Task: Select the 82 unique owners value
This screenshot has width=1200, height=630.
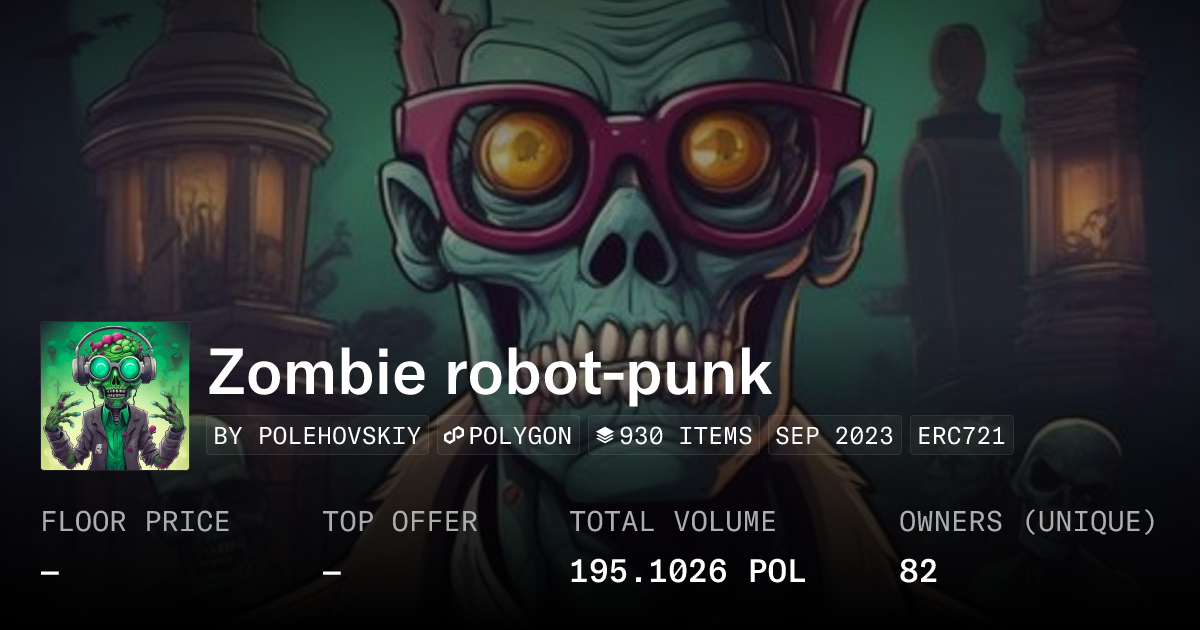Action: (x=918, y=572)
